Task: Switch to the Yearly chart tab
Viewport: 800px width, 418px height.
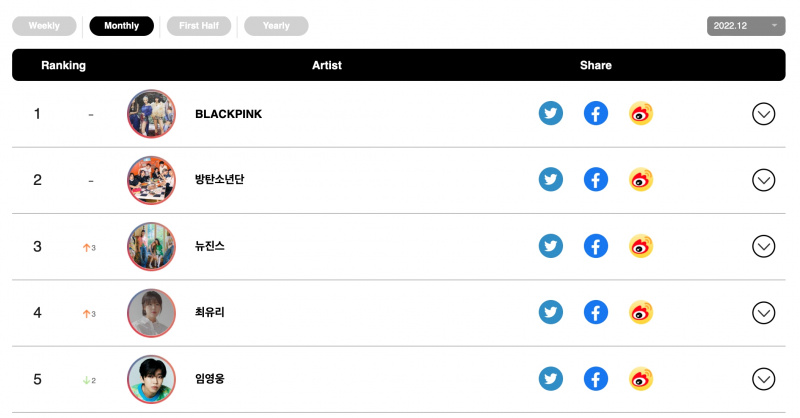Action: tap(276, 26)
